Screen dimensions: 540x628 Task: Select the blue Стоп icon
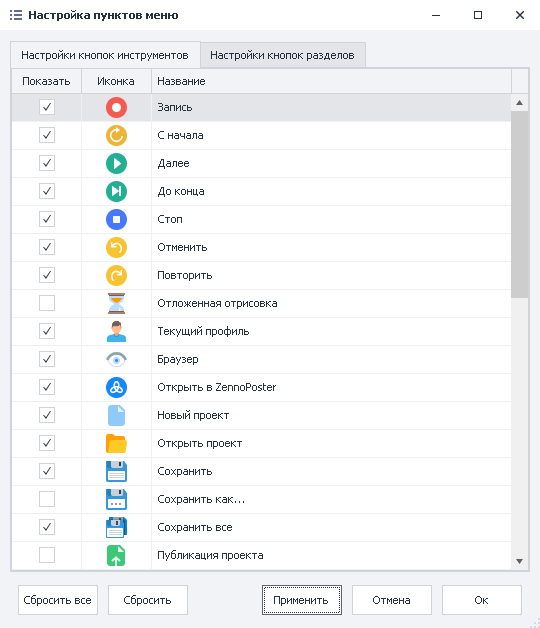click(116, 219)
